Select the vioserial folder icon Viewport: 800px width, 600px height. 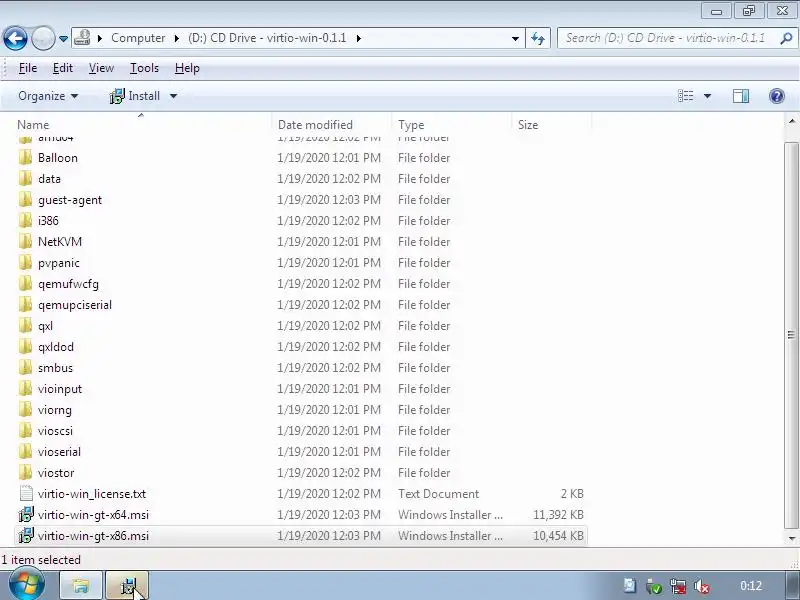26,452
